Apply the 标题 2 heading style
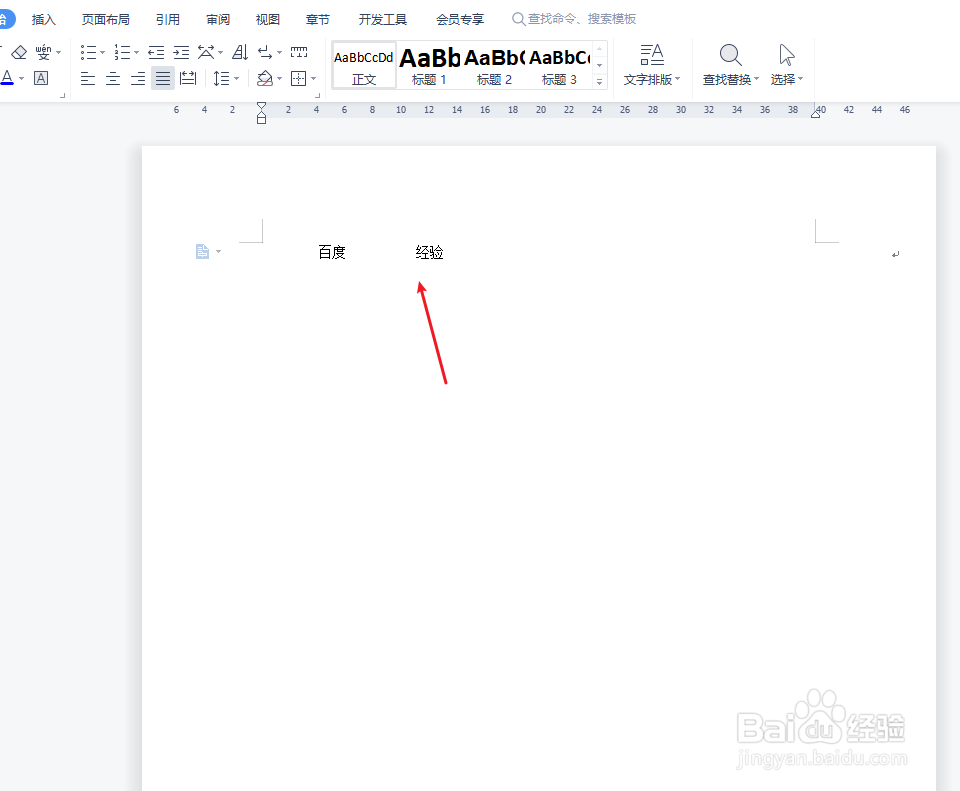 click(494, 66)
